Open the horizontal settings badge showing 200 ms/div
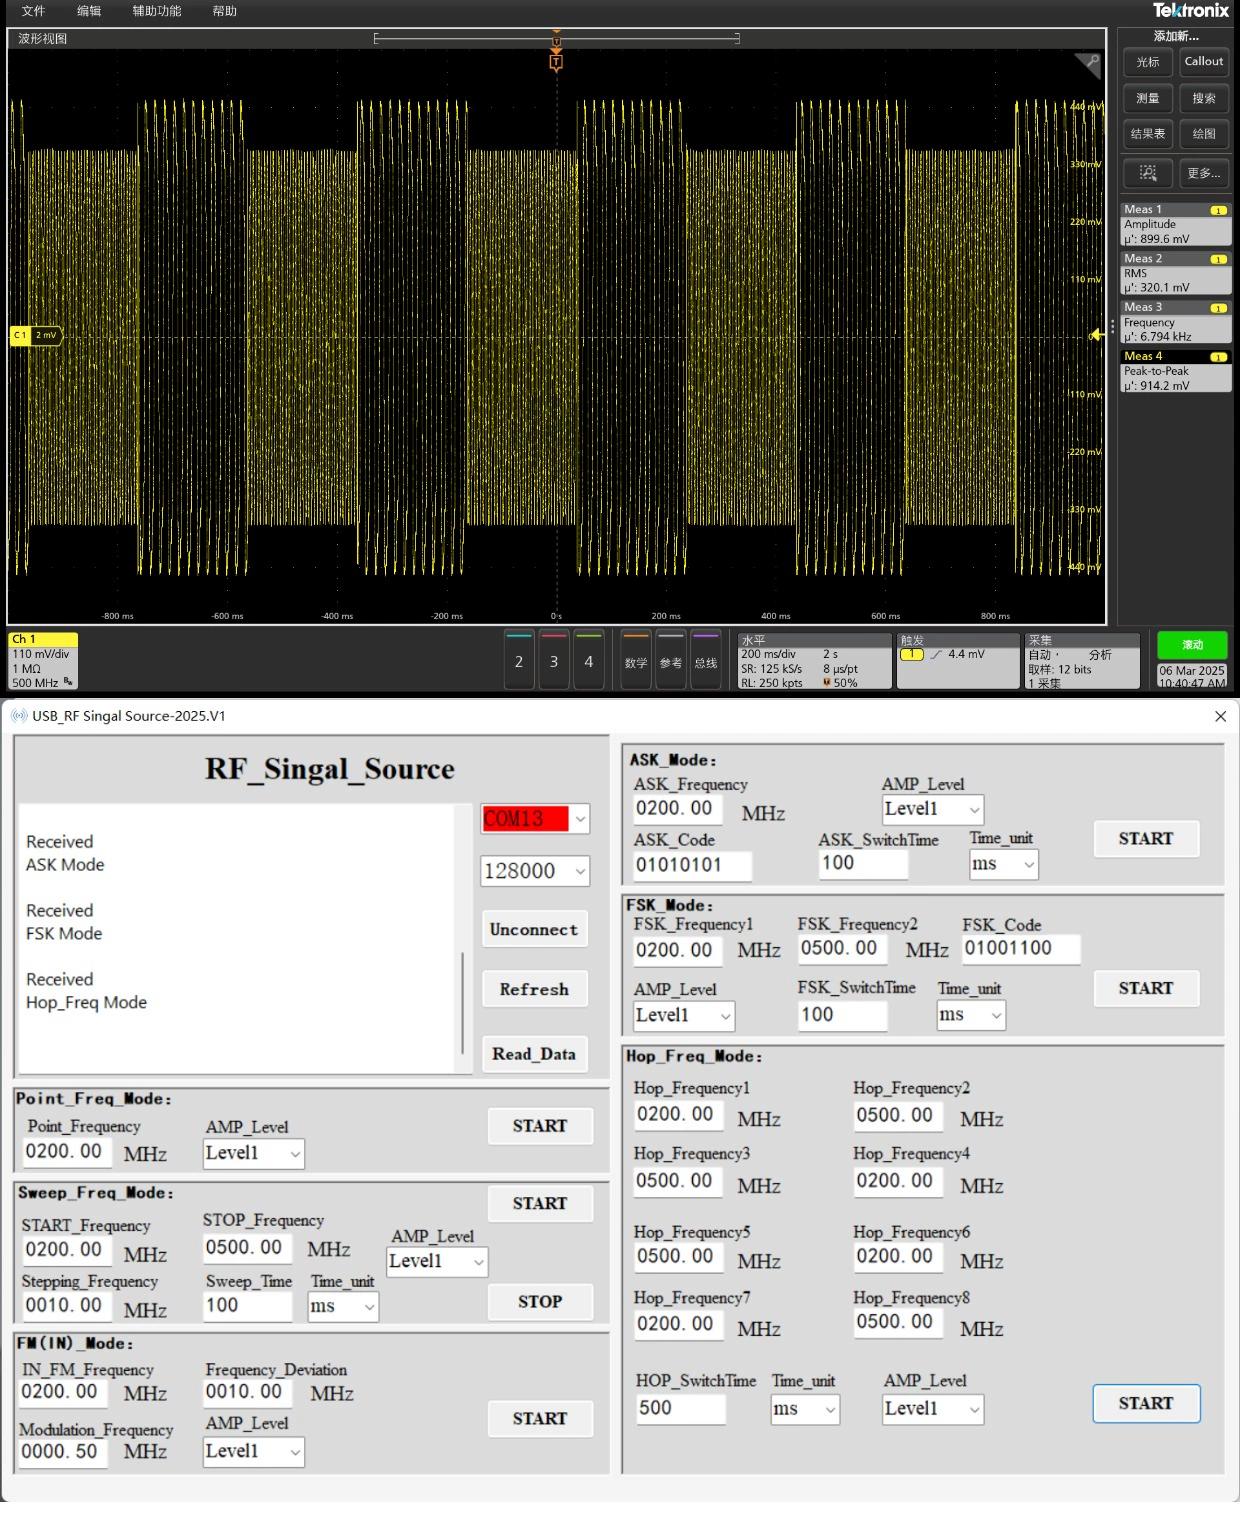Screen dimensions: 1240x1540 [813, 660]
